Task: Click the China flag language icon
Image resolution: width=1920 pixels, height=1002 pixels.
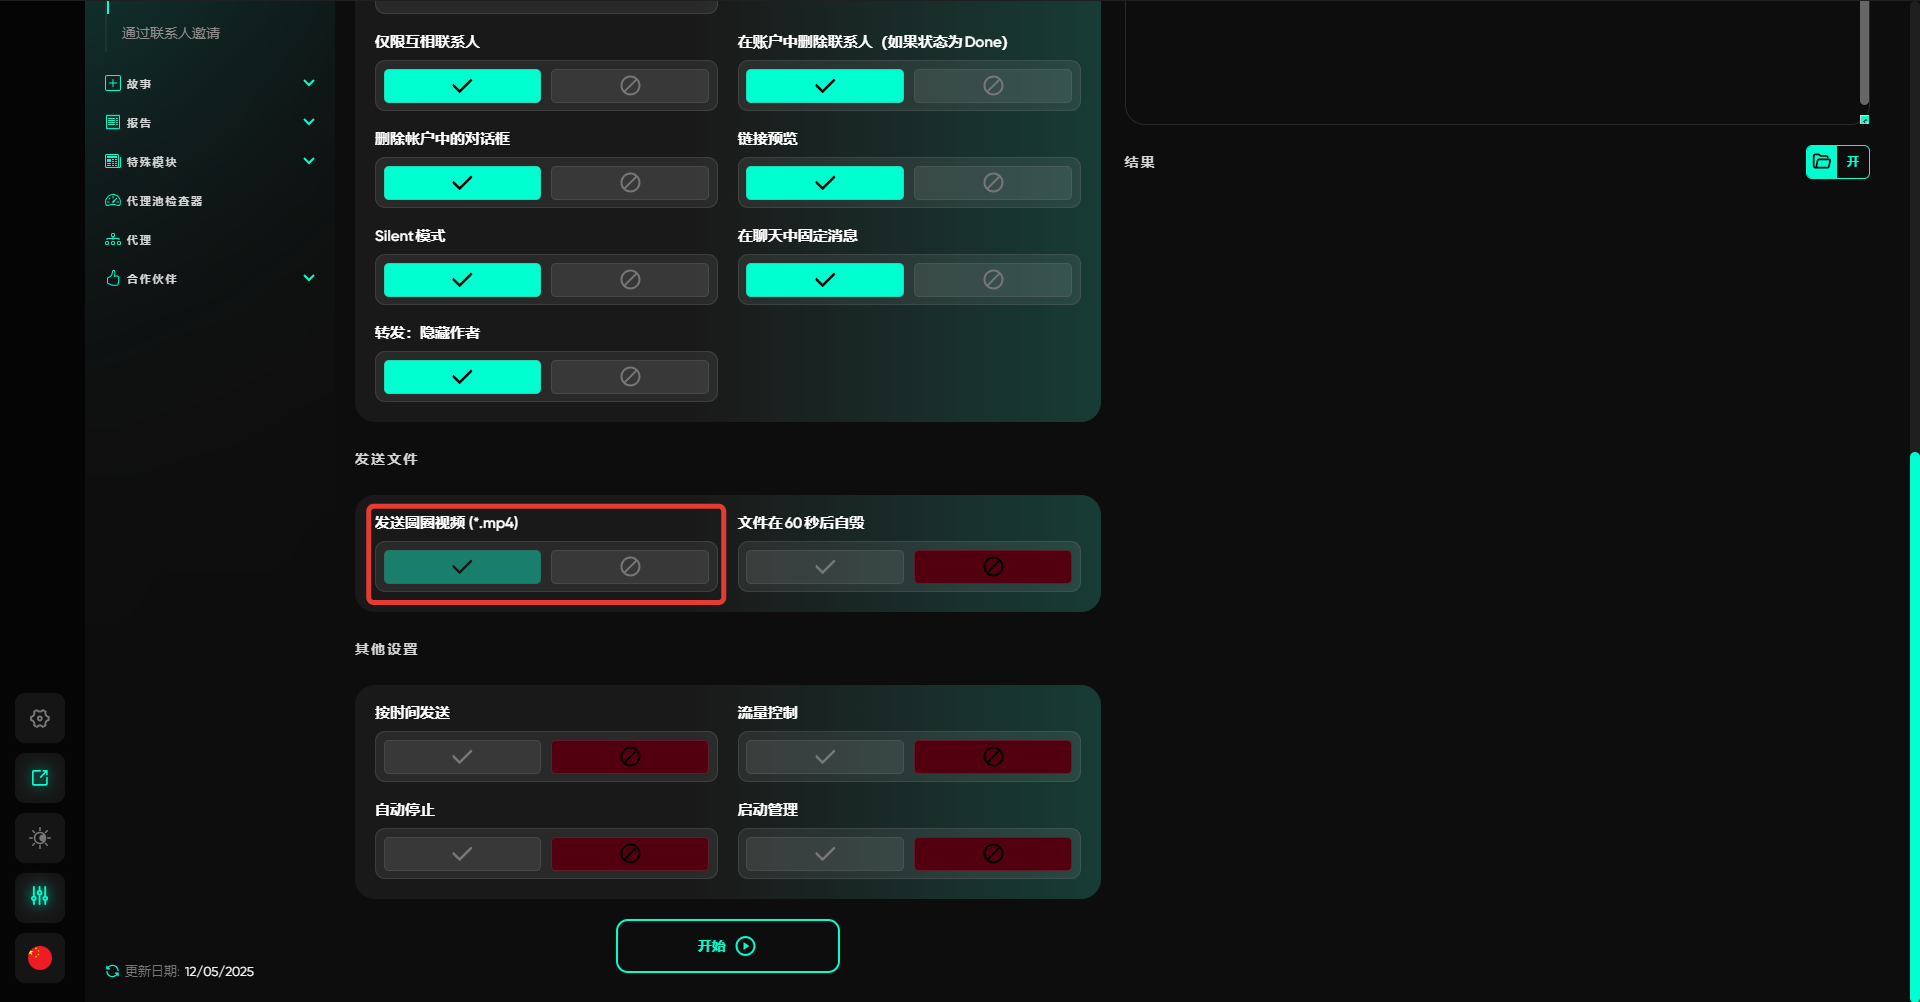Action: pyautogui.click(x=40, y=958)
